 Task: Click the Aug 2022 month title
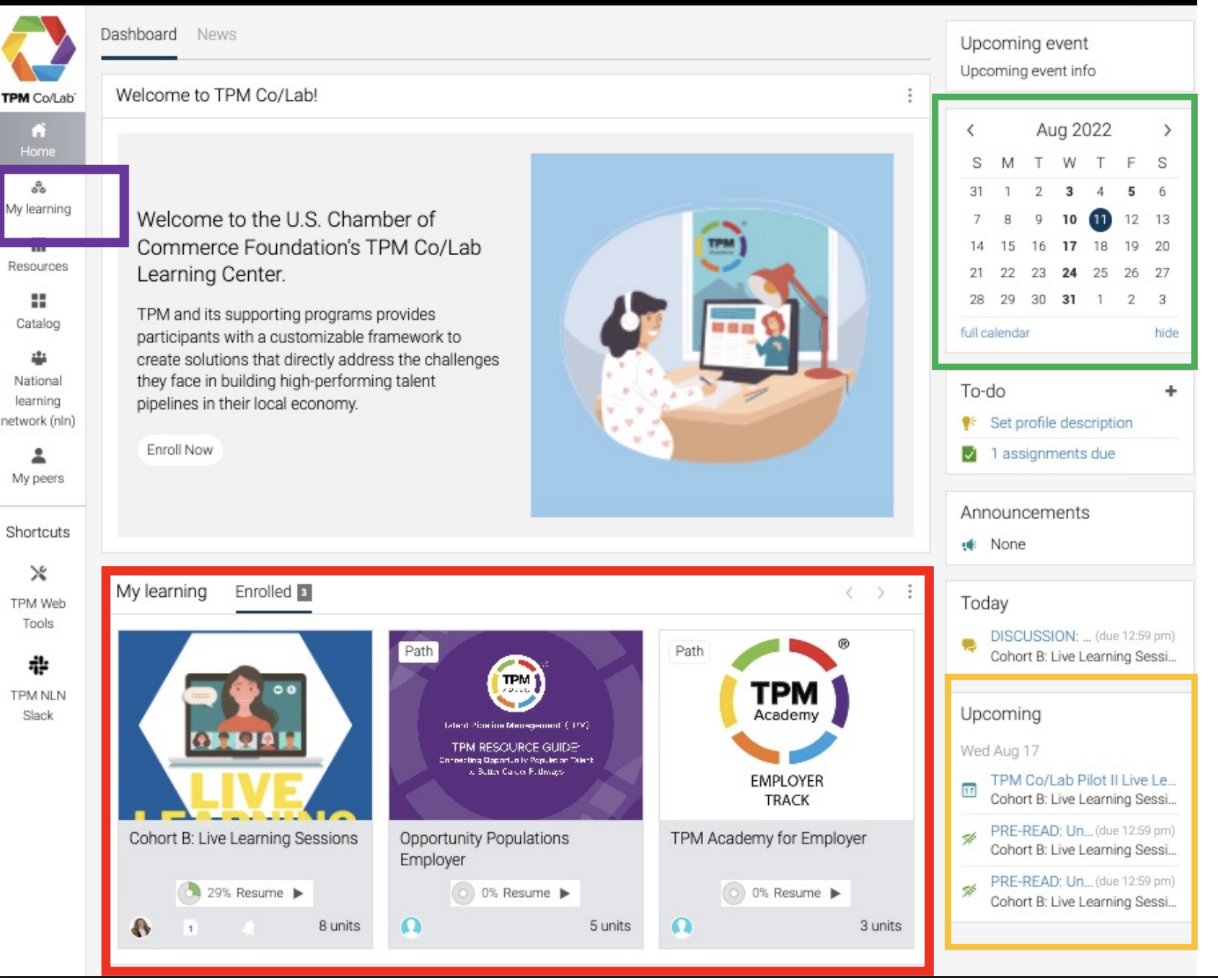pyautogui.click(x=1073, y=130)
